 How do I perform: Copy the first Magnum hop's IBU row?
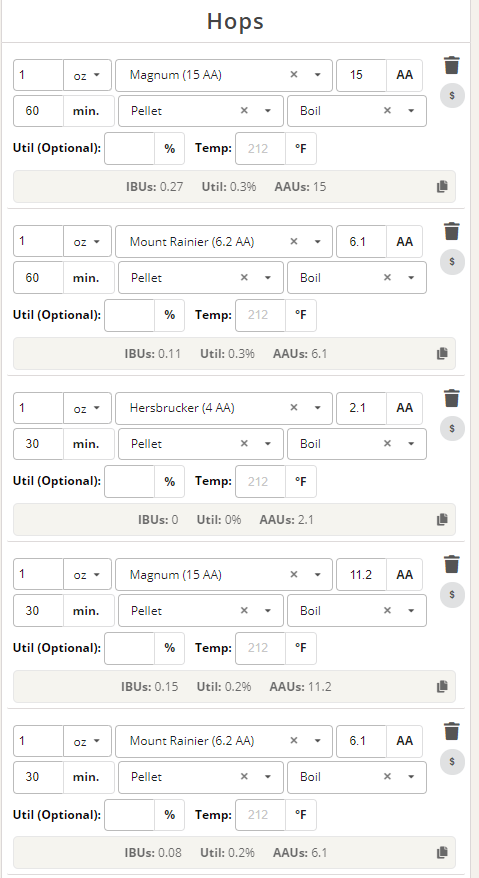tap(442, 186)
